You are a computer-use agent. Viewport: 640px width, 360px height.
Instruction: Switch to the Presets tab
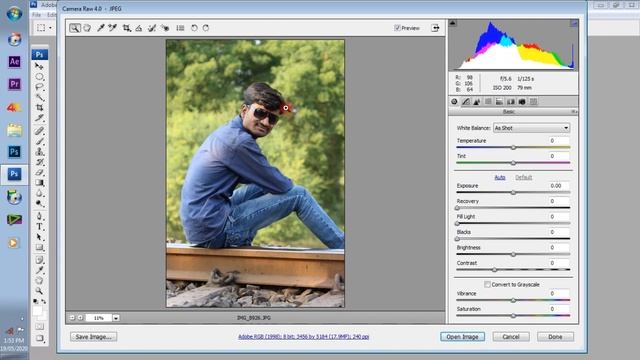[x=533, y=102]
